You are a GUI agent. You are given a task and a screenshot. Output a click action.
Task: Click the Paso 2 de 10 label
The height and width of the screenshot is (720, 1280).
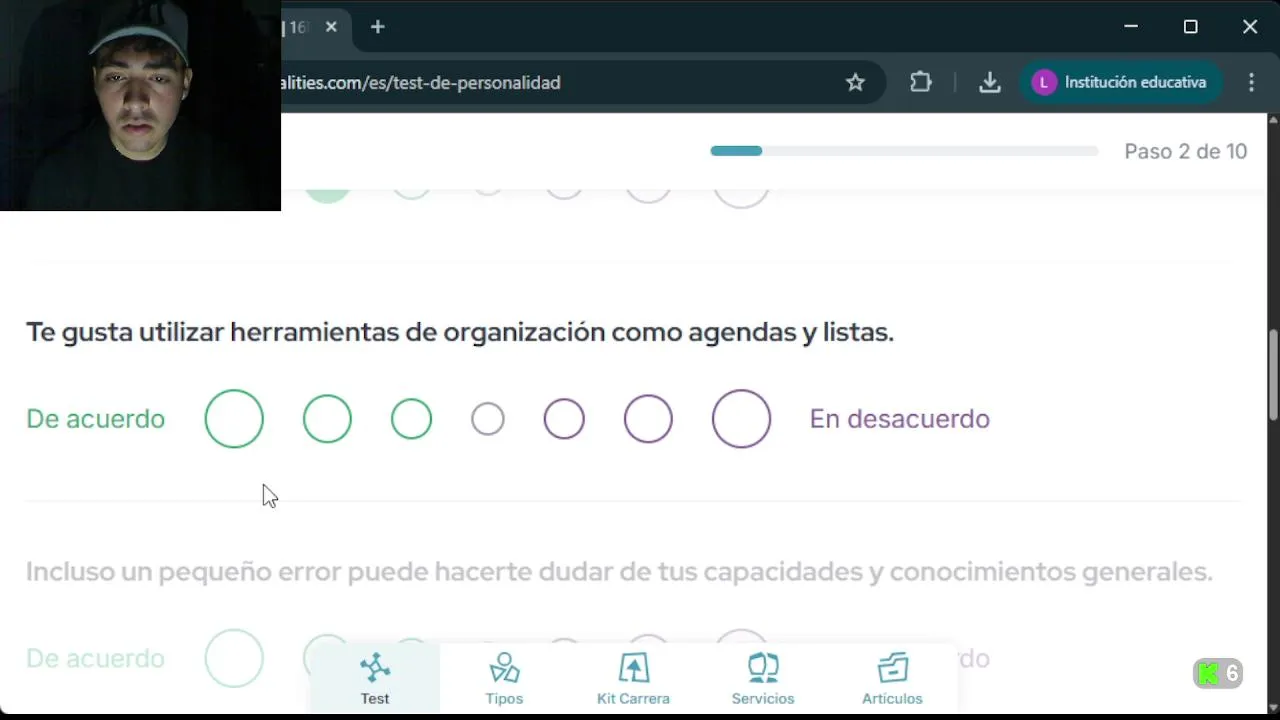click(x=1185, y=152)
